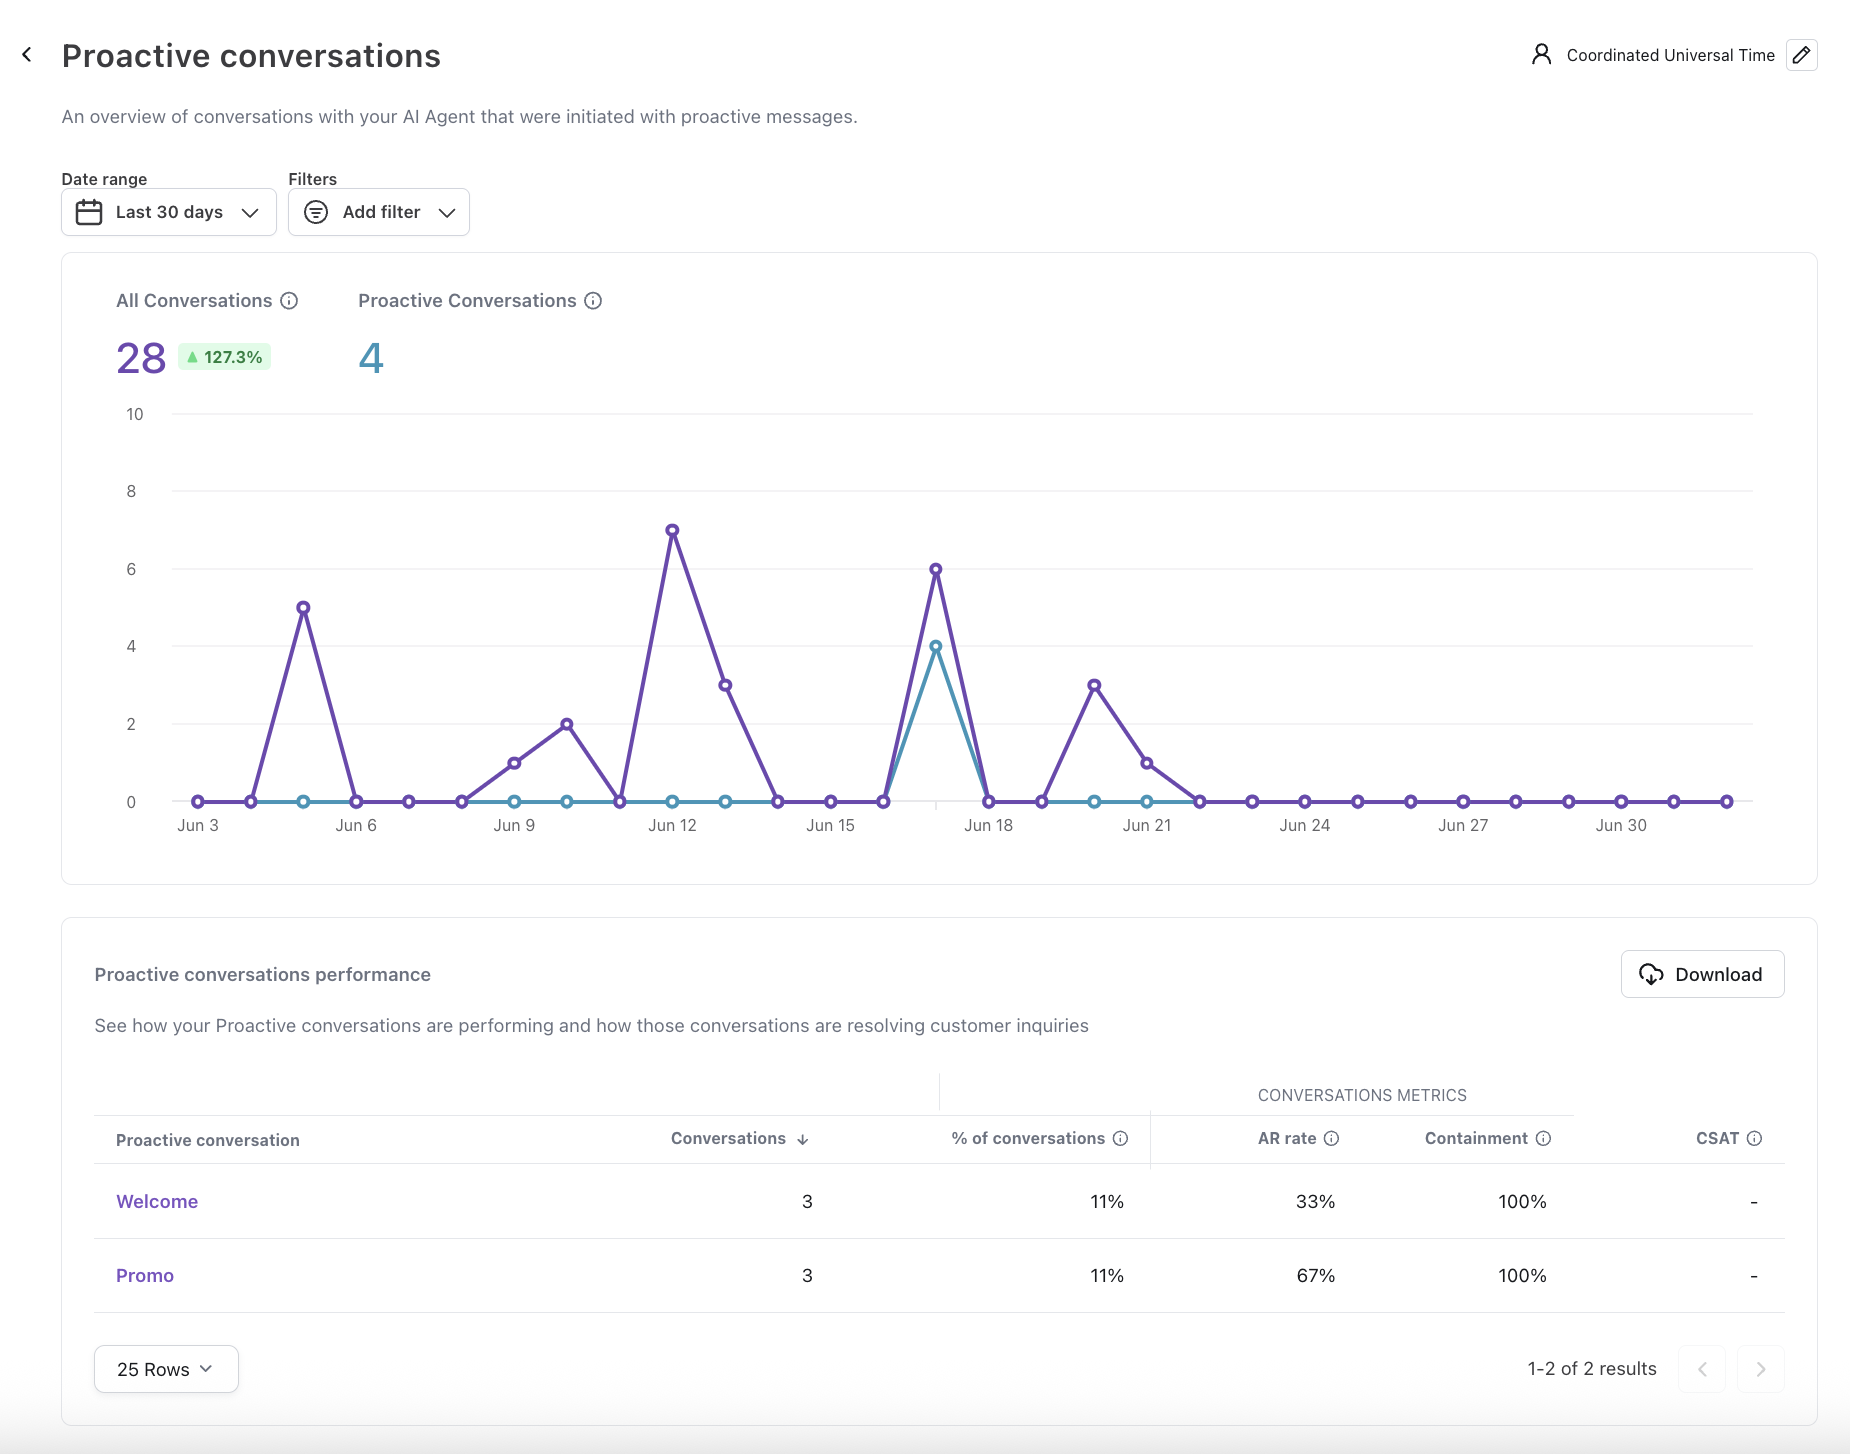
Task: Click the pencil icon to edit timezone
Action: pos(1801,55)
